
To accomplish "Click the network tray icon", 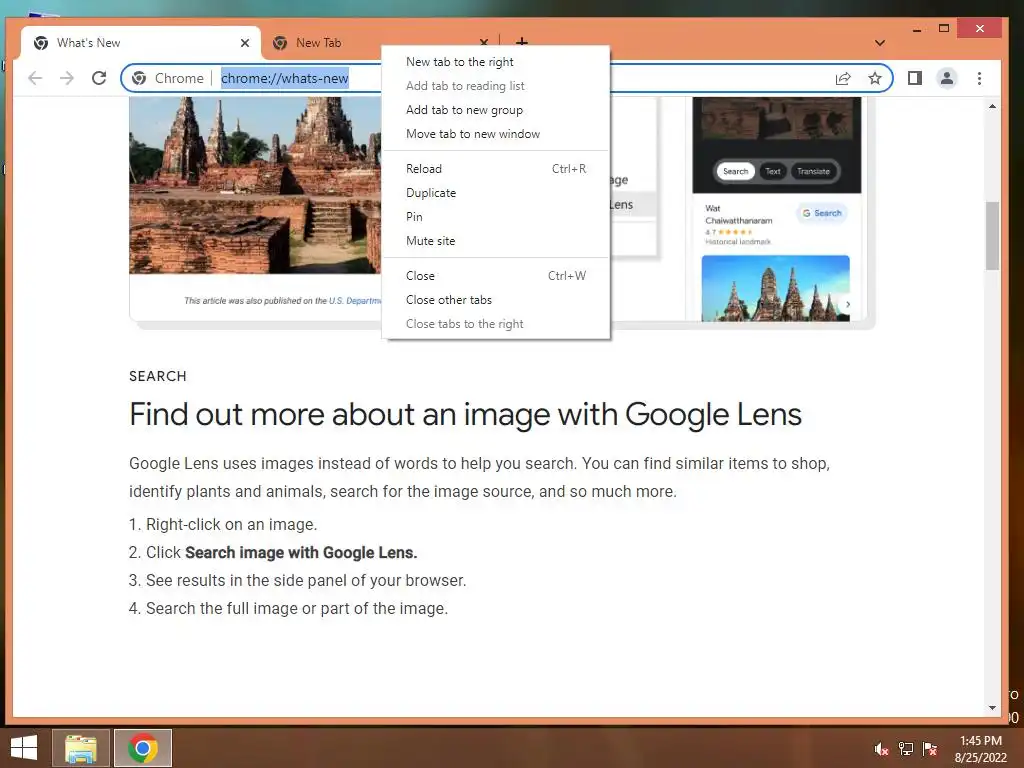I will (x=906, y=749).
